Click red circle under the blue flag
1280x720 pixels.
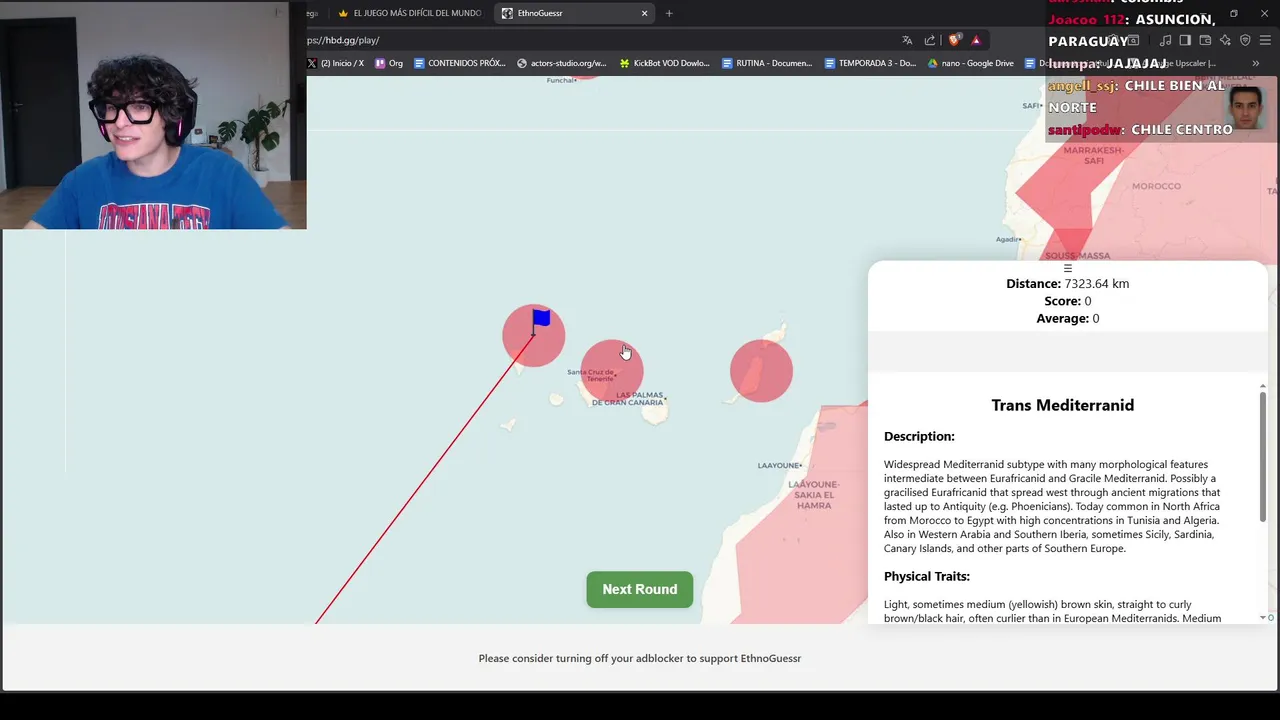click(533, 336)
